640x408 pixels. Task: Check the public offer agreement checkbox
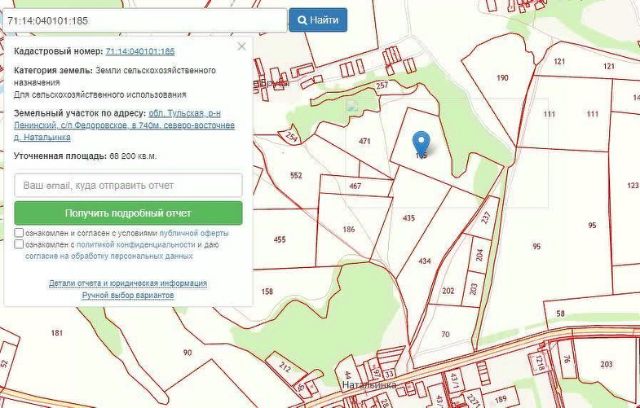(19, 233)
